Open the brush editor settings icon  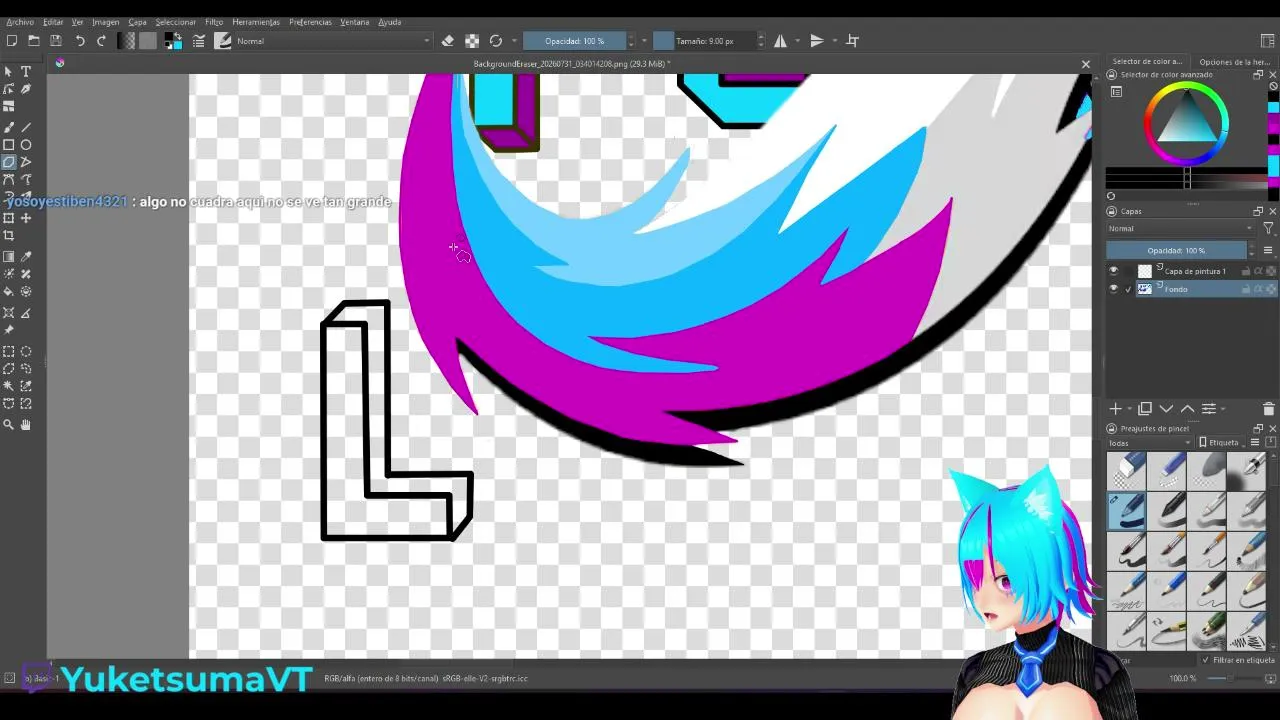pyautogui.click(x=199, y=41)
